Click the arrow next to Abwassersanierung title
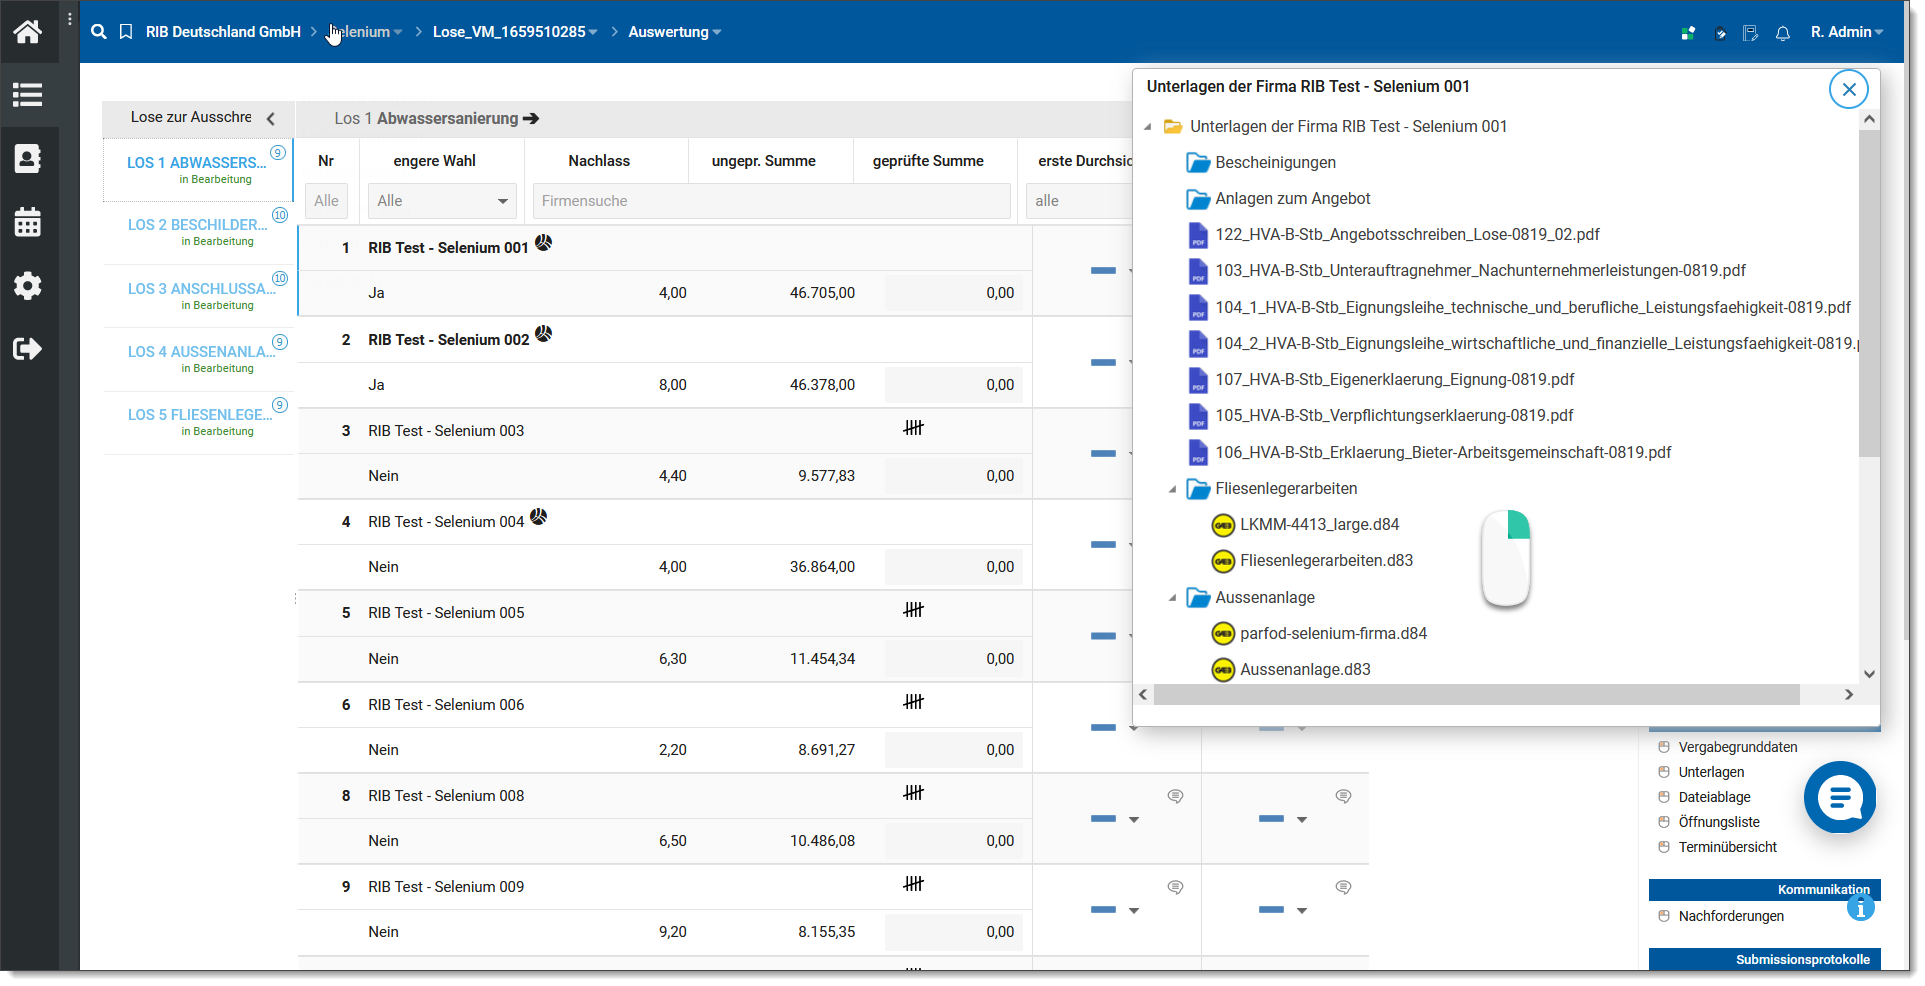Screen dimensions: 1925x986 pyautogui.click(x=531, y=118)
